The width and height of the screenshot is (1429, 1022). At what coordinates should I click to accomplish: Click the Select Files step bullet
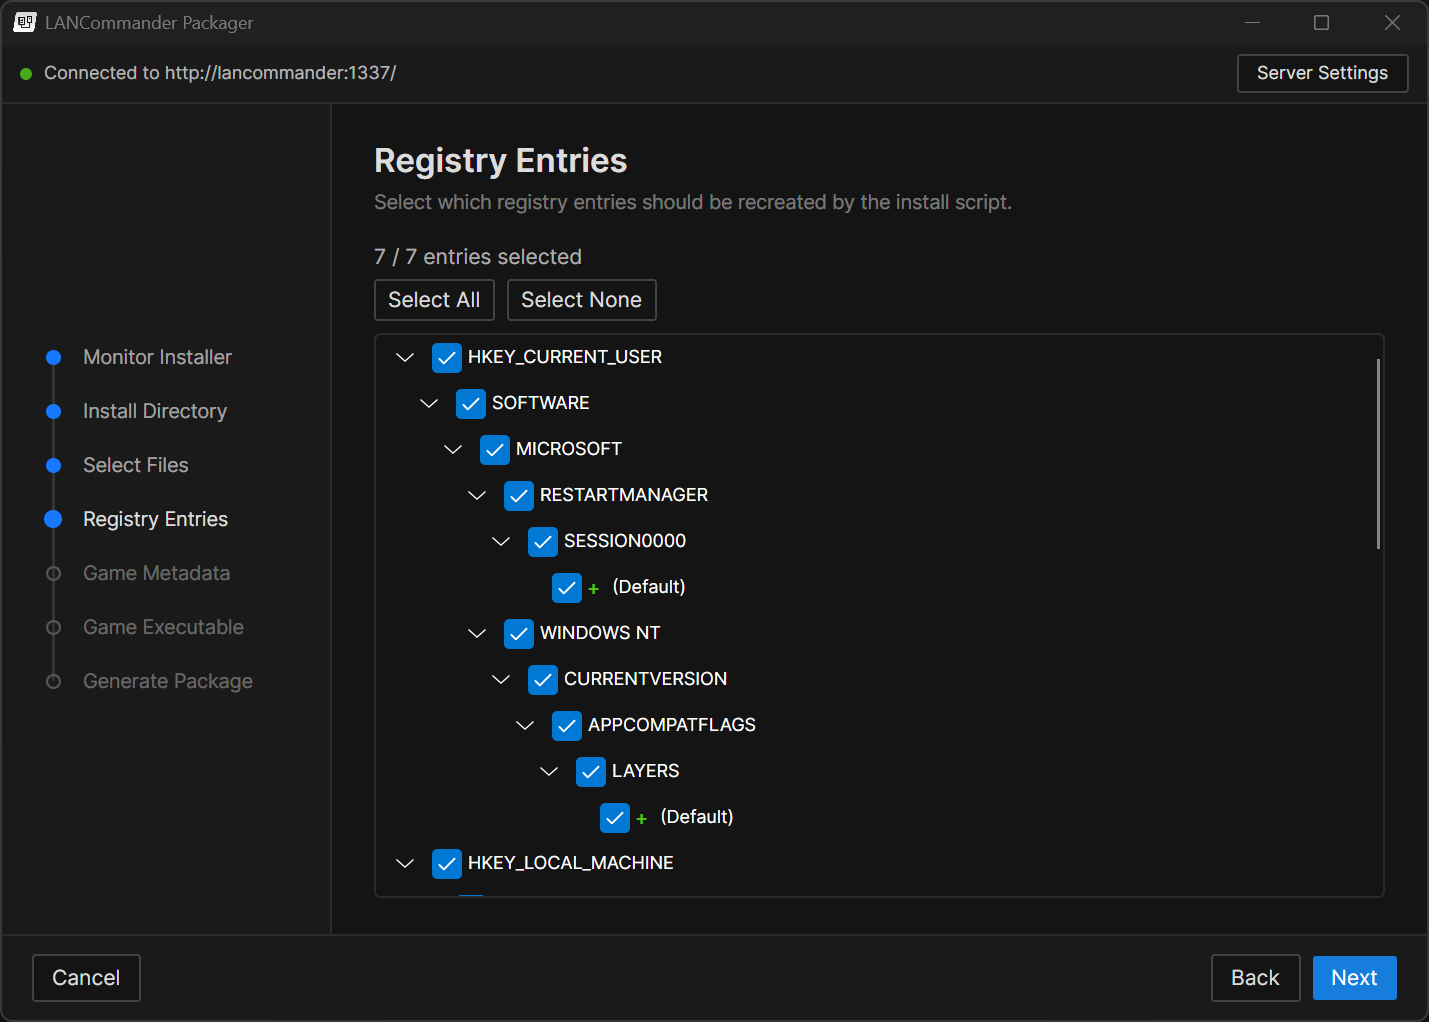click(x=54, y=466)
